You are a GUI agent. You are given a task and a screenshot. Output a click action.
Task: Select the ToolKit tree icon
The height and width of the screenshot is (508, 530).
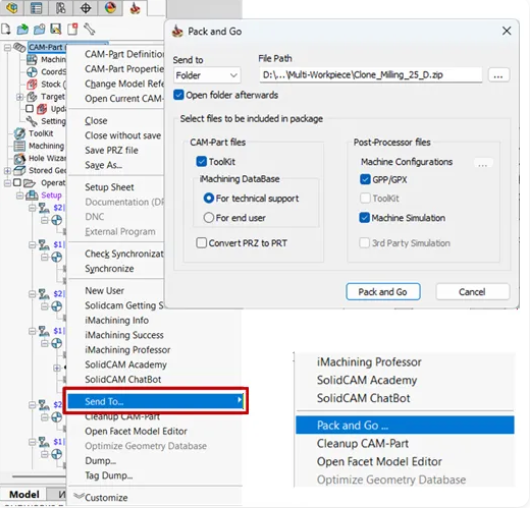tap(19, 134)
